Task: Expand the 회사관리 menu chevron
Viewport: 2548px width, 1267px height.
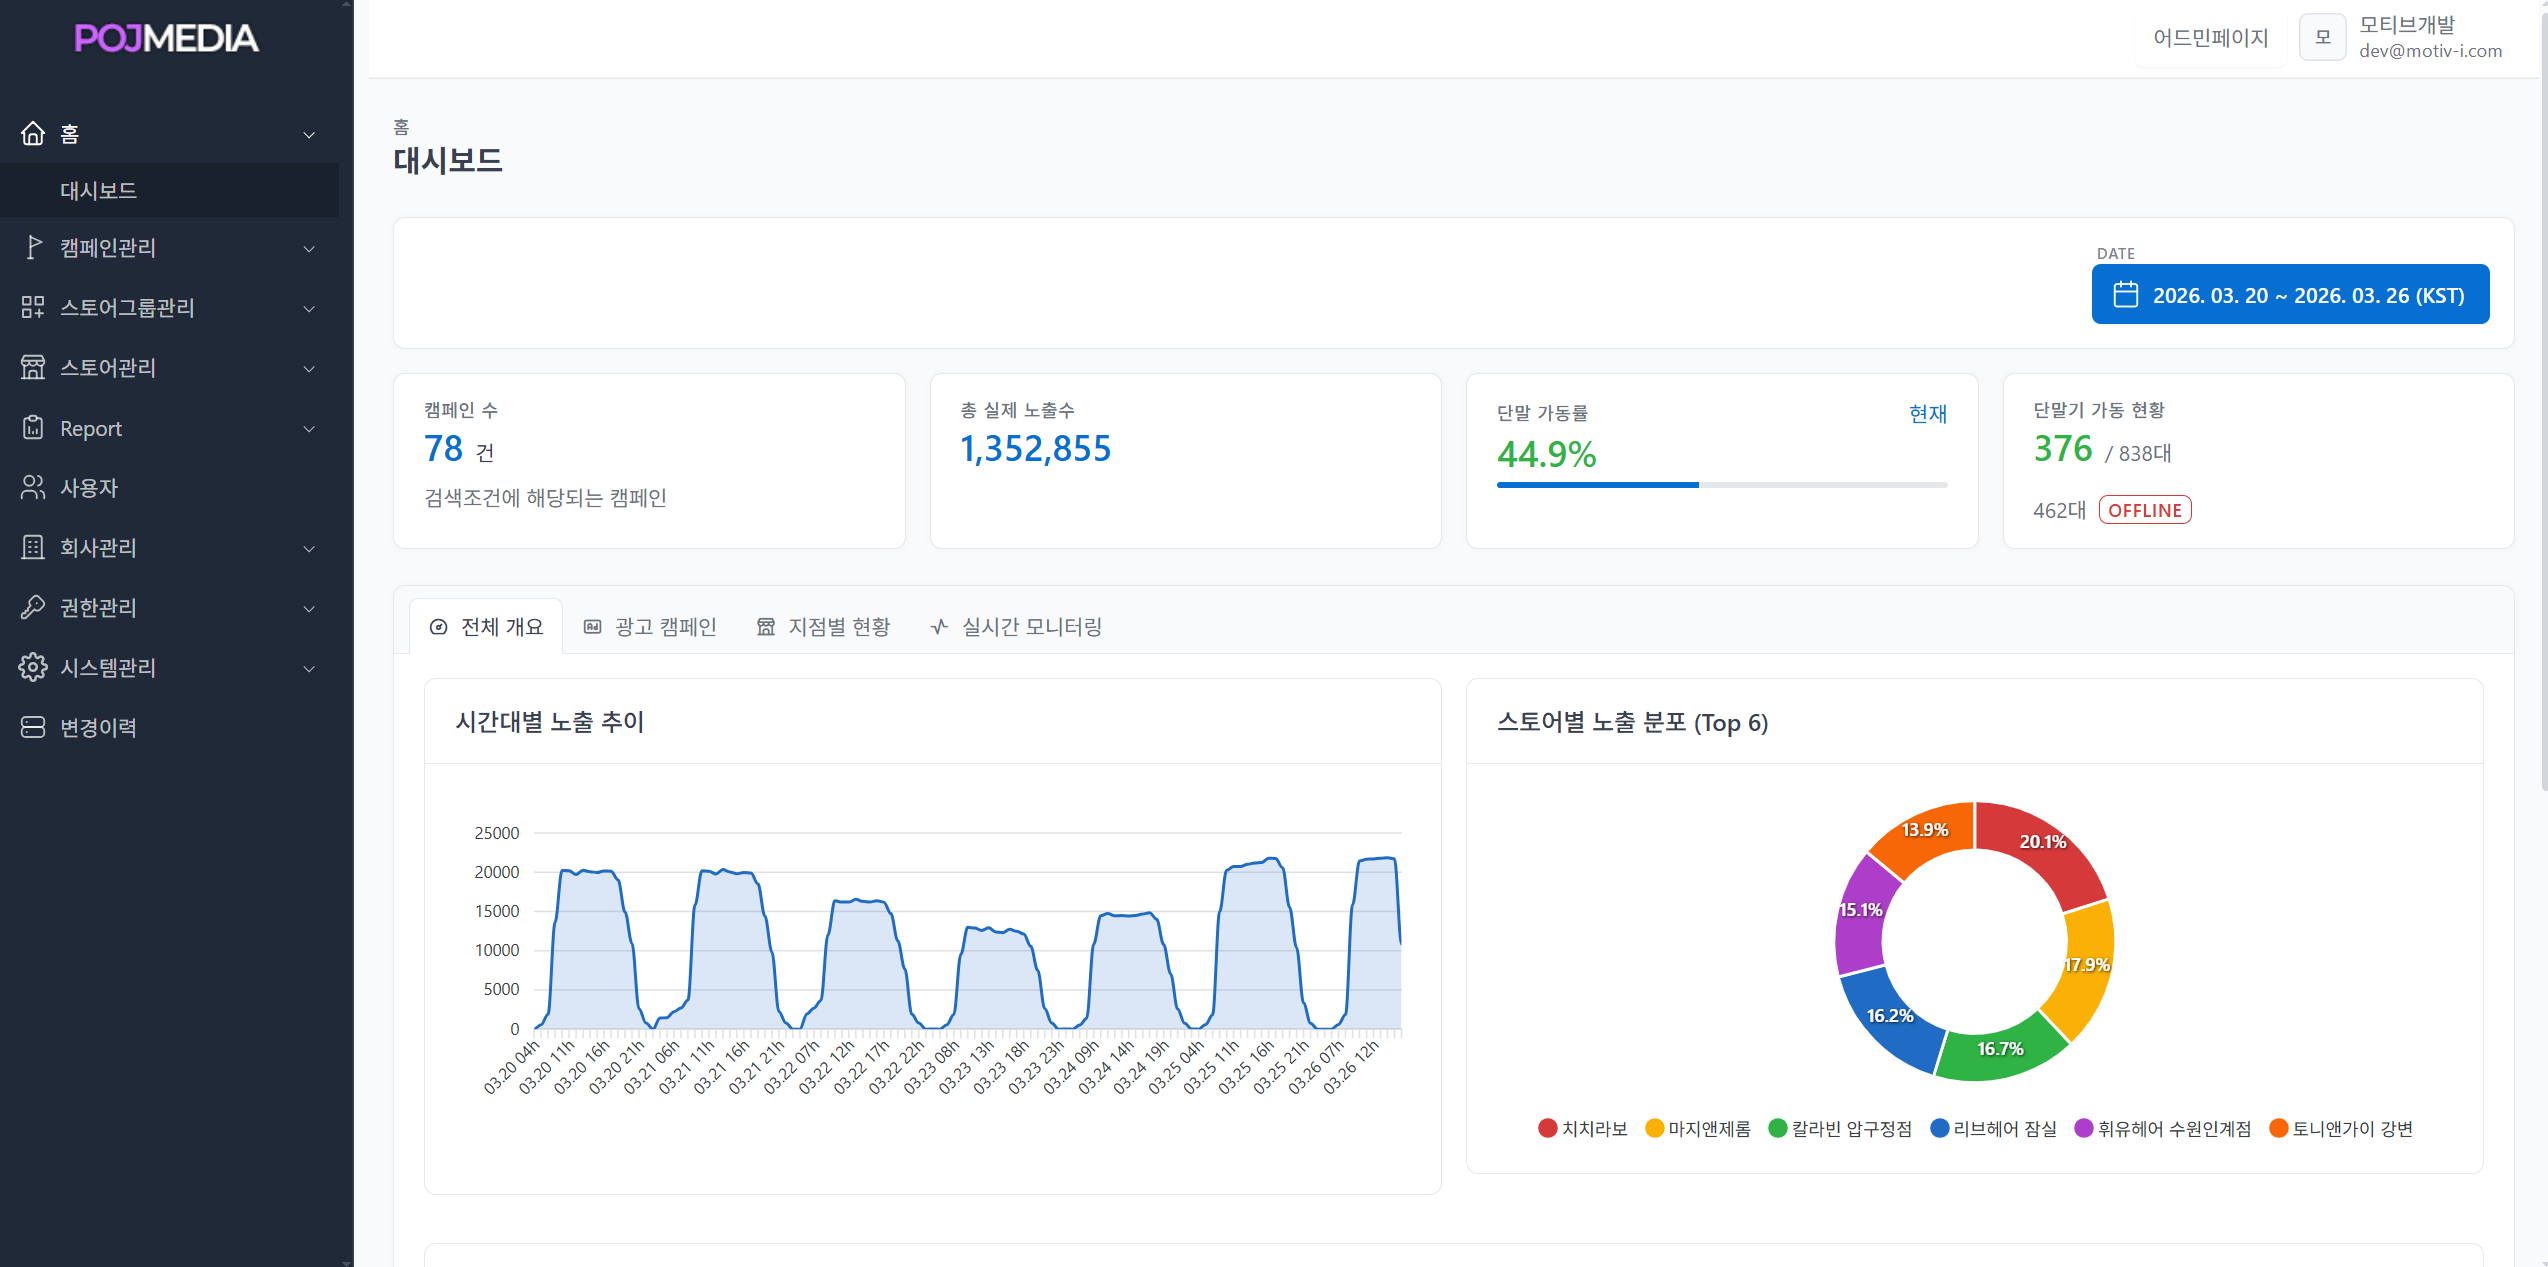Action: [x=308, y=548]
